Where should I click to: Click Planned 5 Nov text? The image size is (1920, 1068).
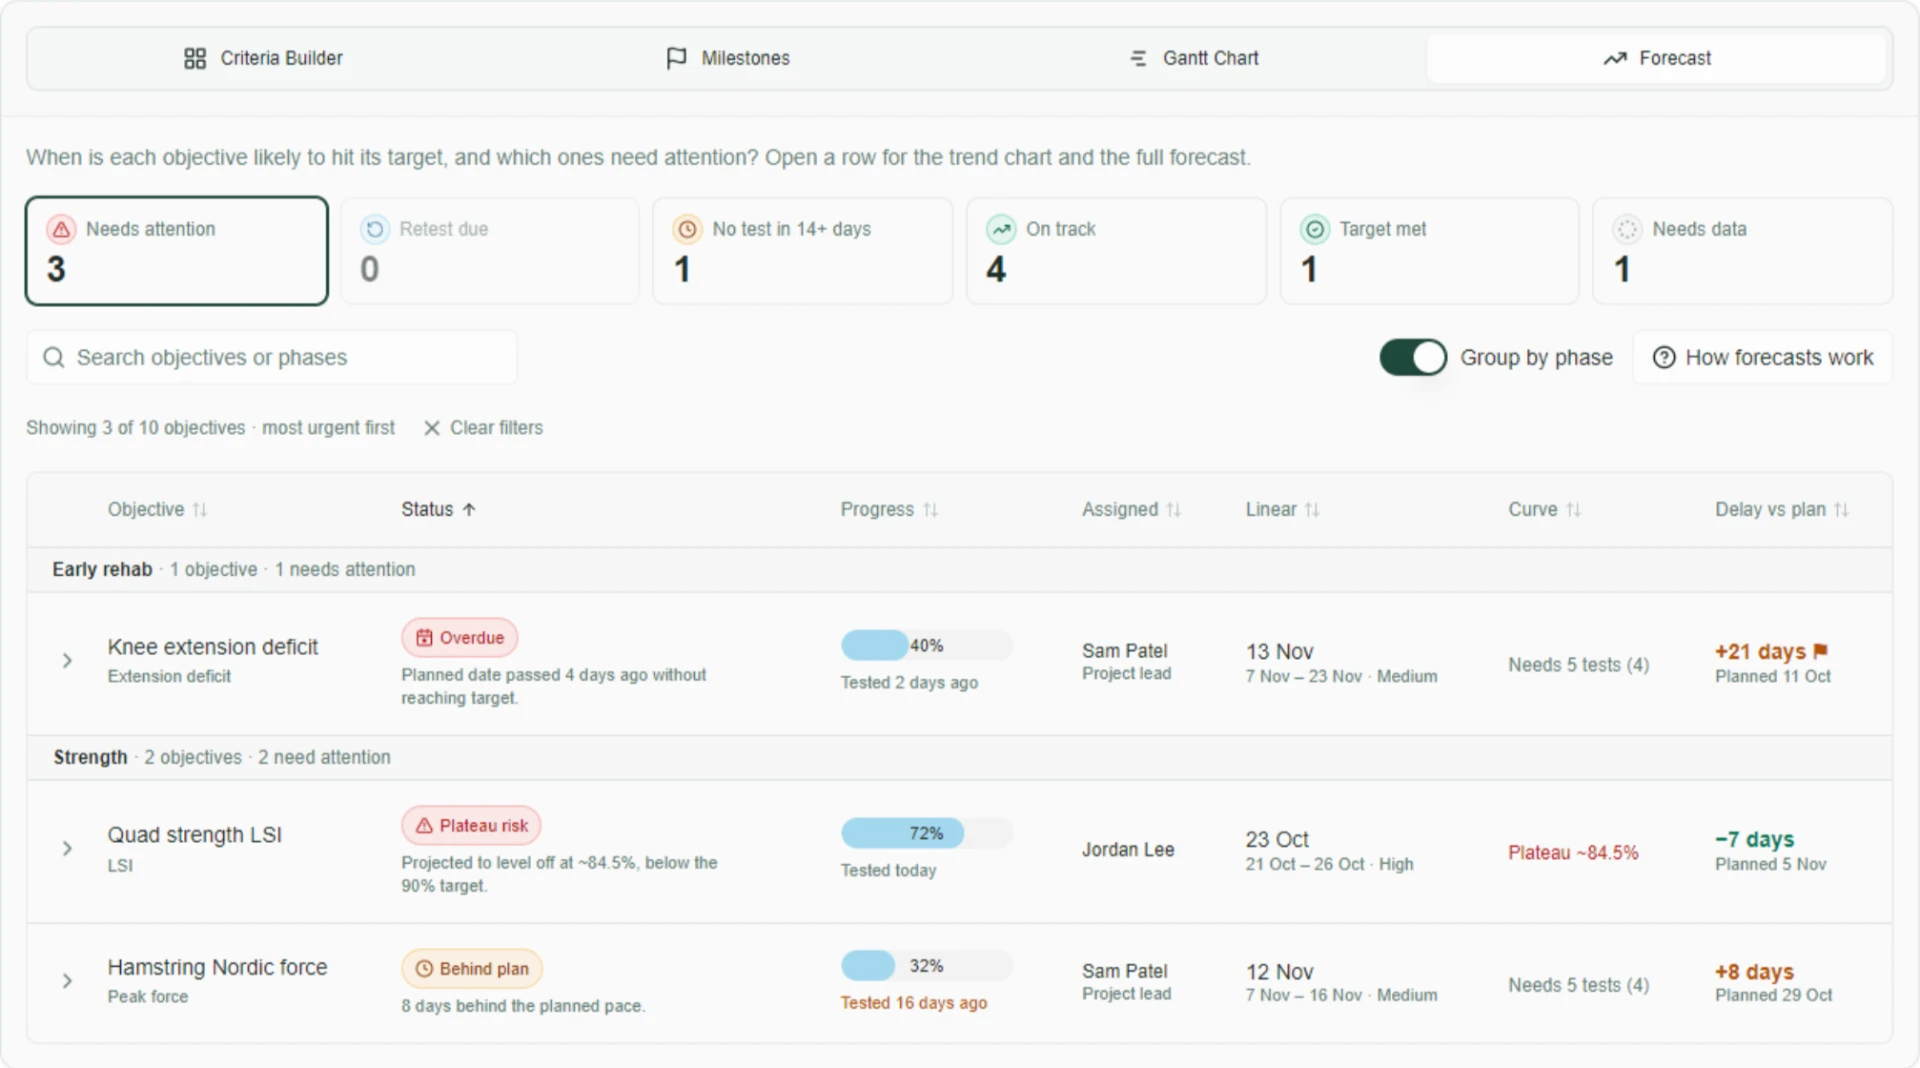[1770, 865]
